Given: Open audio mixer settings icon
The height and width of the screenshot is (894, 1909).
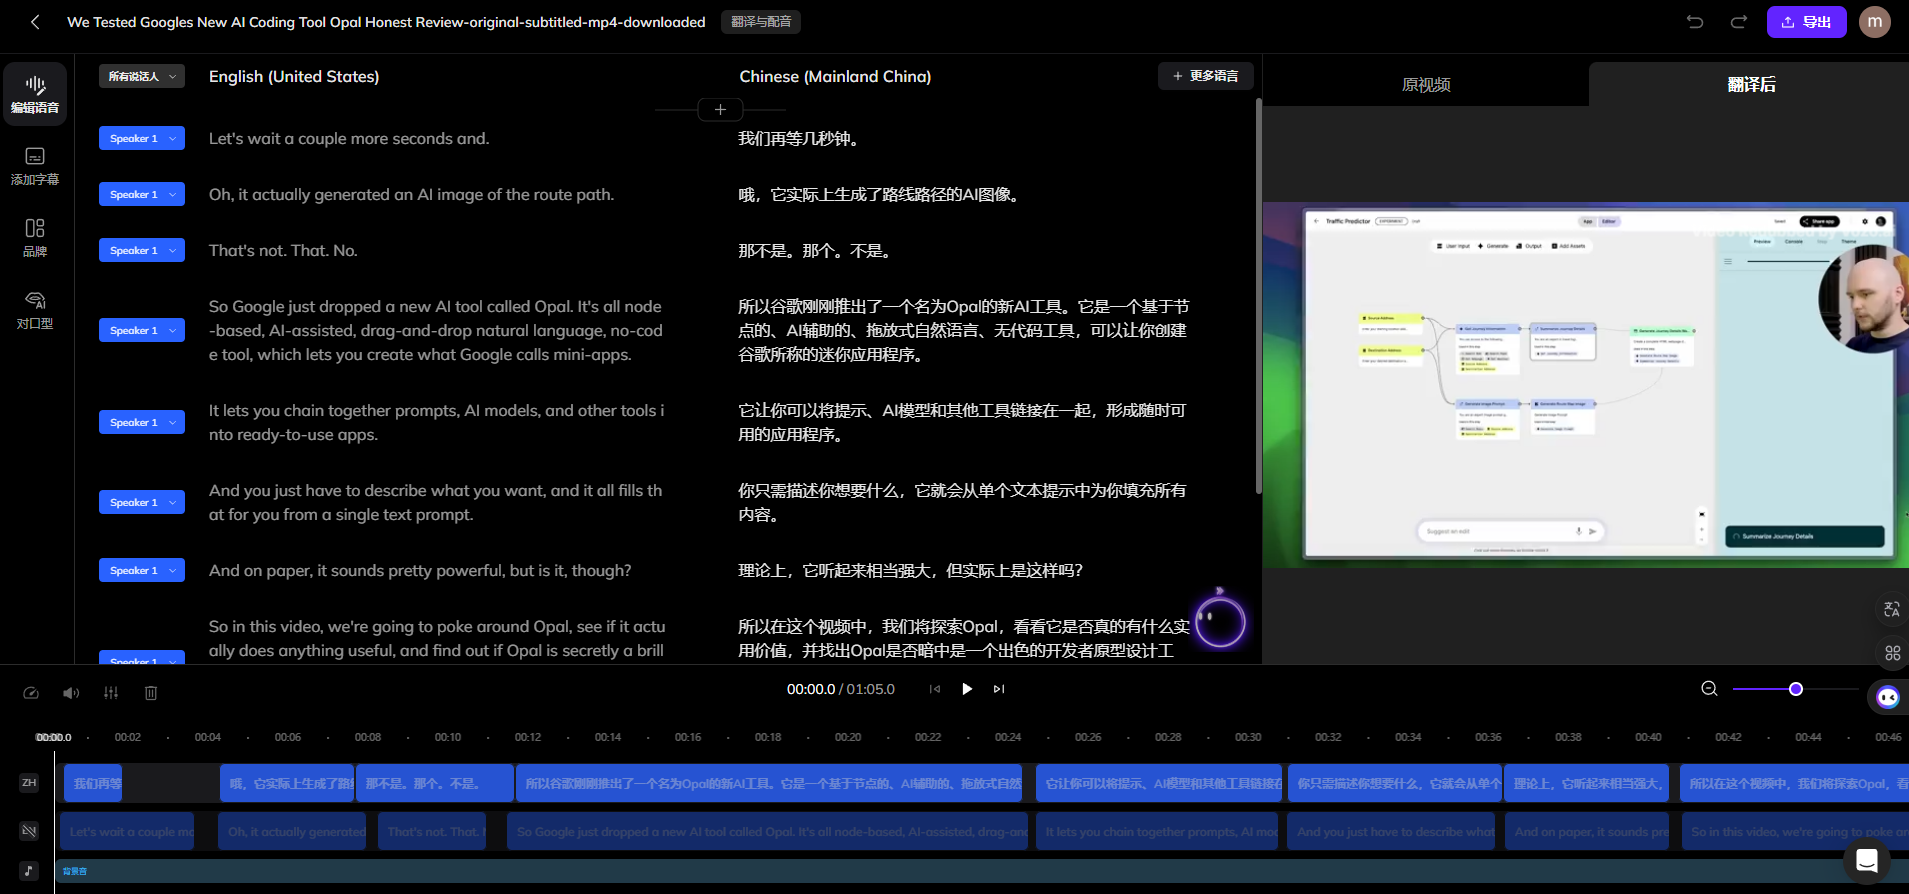Looking at the screenshot, I should coord(111,693).
